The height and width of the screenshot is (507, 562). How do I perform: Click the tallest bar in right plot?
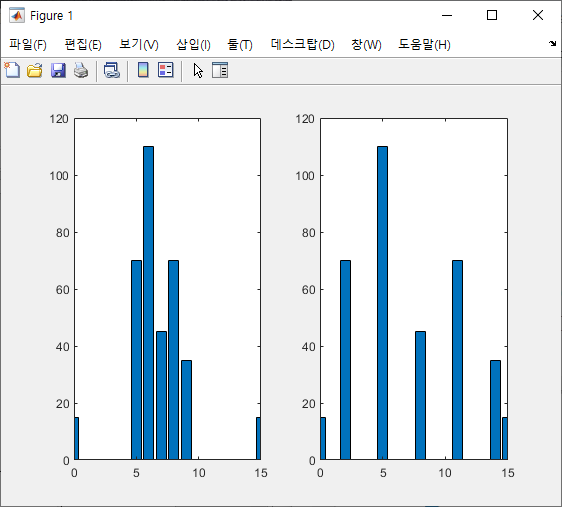382,303
